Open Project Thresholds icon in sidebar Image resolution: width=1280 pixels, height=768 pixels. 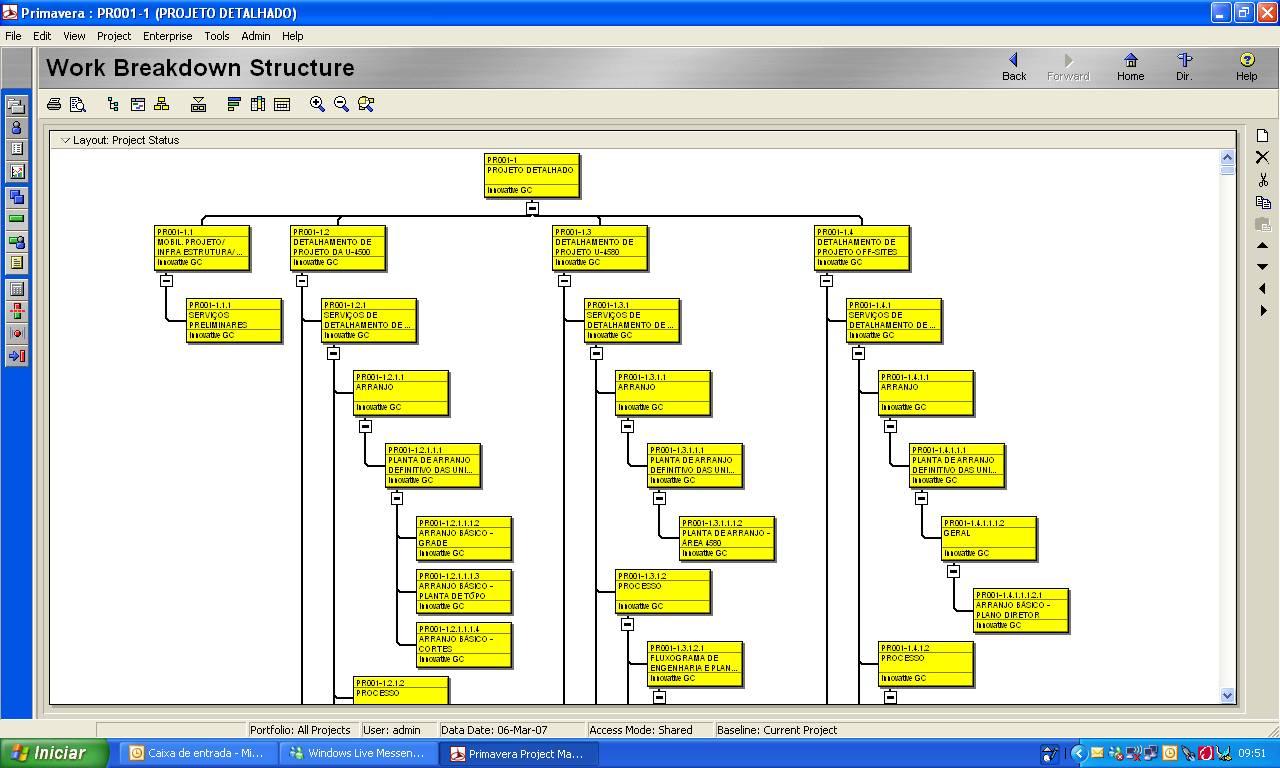point(16,311)
